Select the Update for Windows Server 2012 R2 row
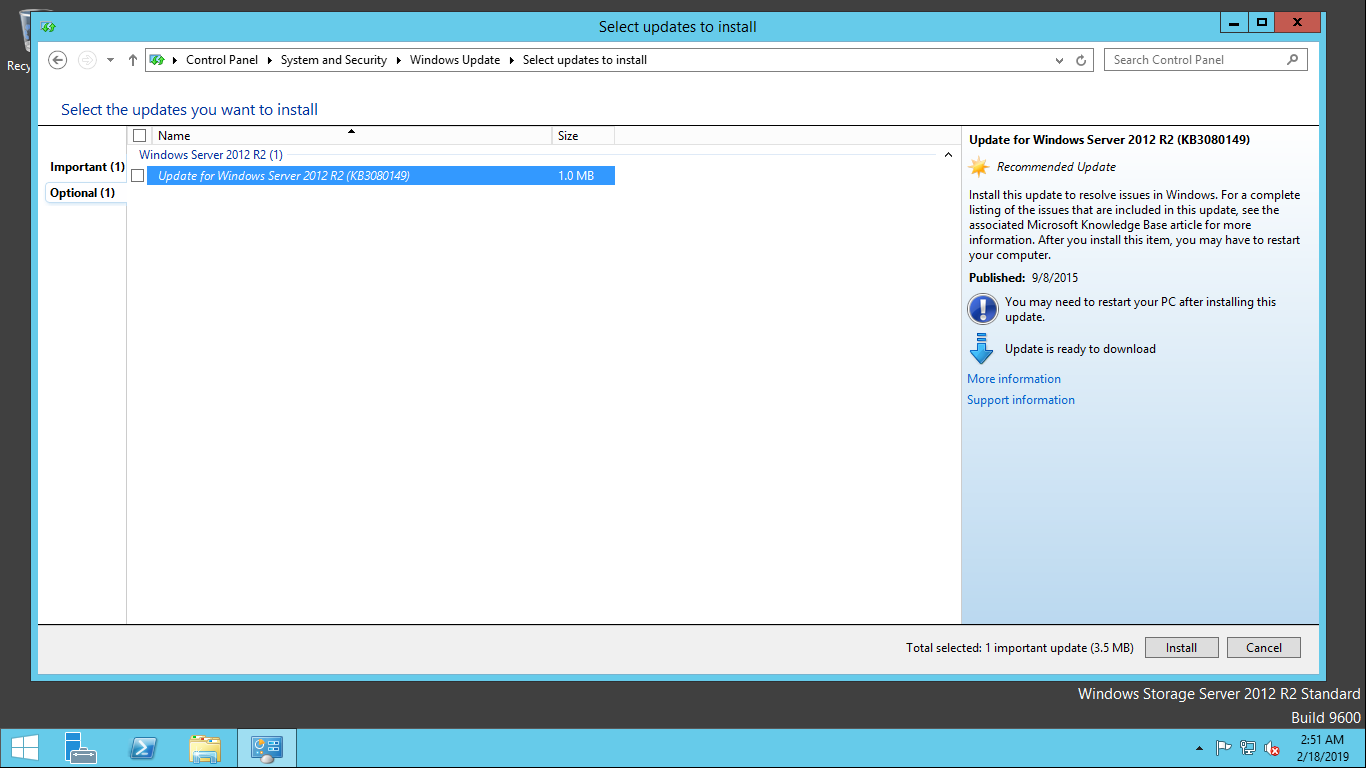Screen dimensions: 1366x768 coord(380,176)
